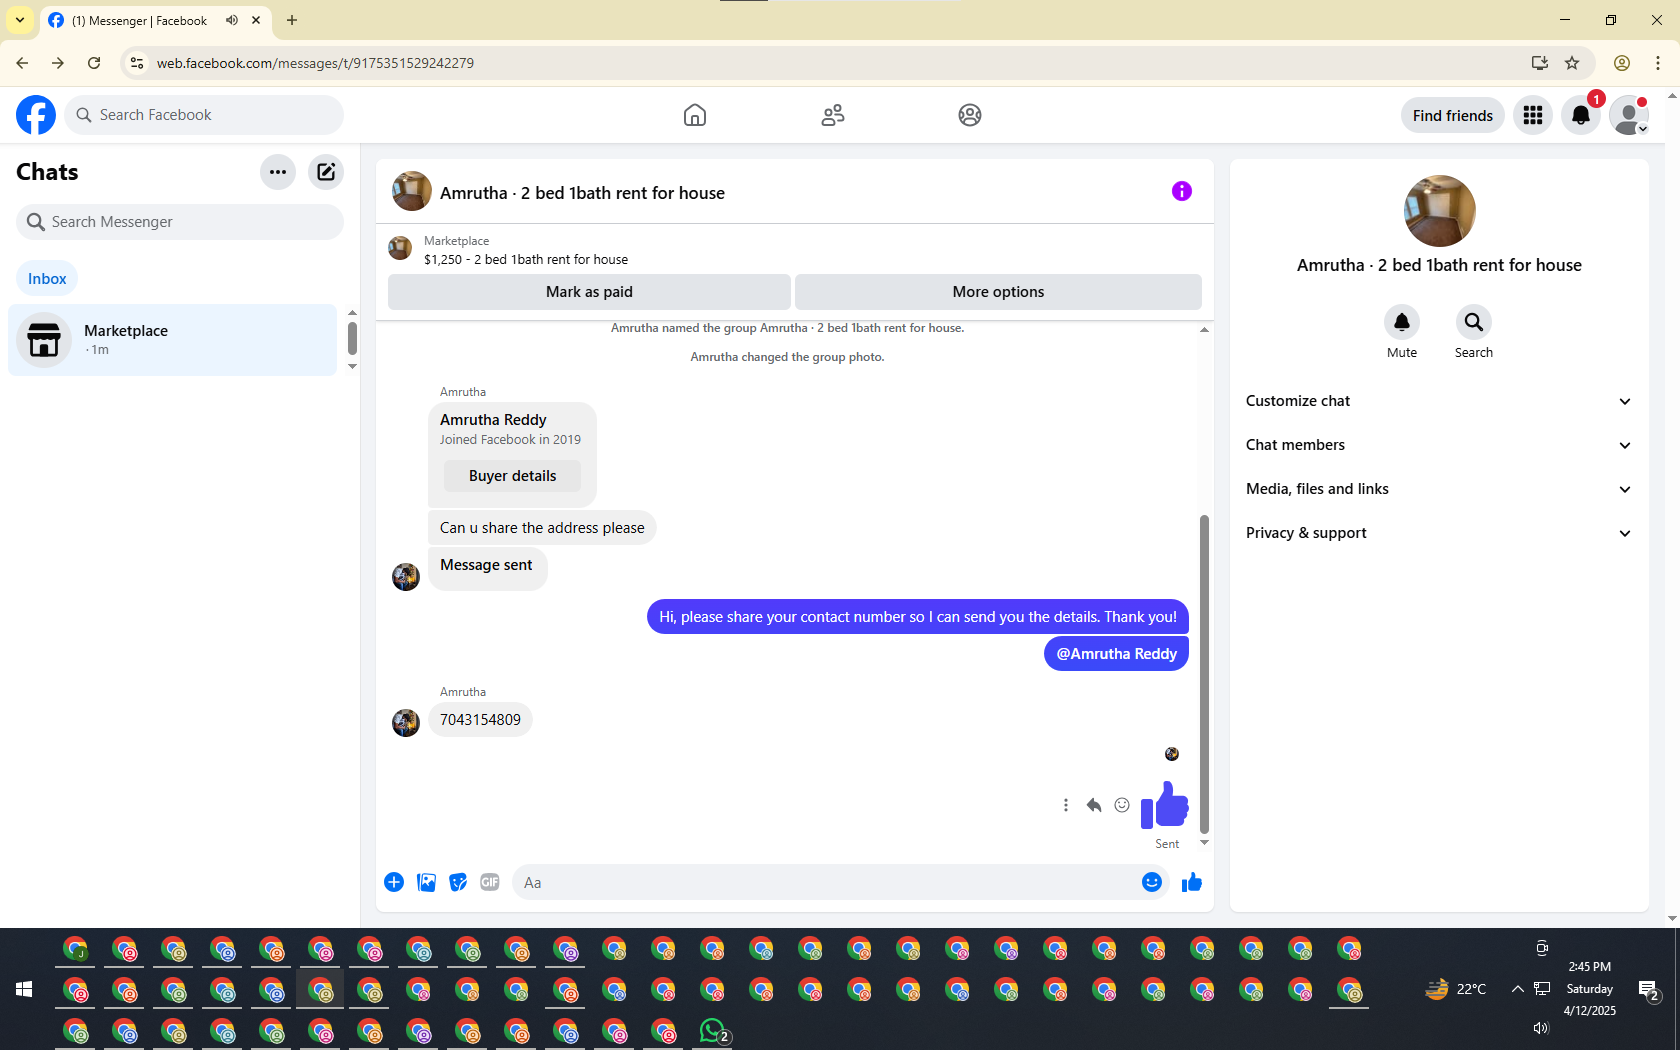Open Chrome profile icon in toolbar
Screen dimensions: 1680x1050
coord(1622,63)
